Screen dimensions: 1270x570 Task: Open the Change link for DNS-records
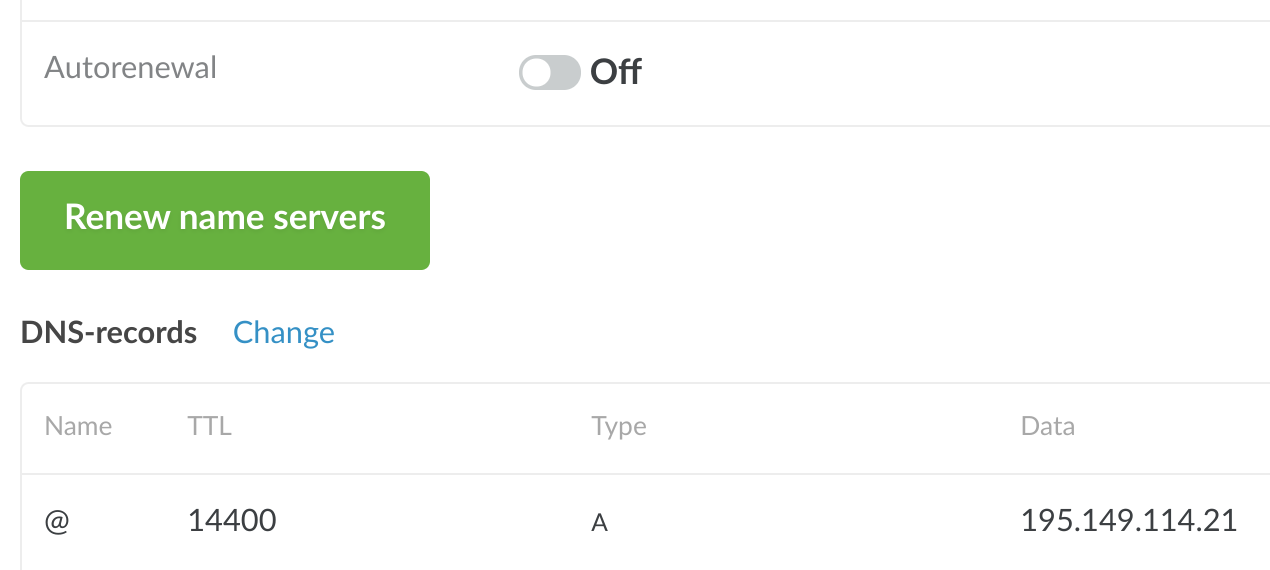coord(284,333)
